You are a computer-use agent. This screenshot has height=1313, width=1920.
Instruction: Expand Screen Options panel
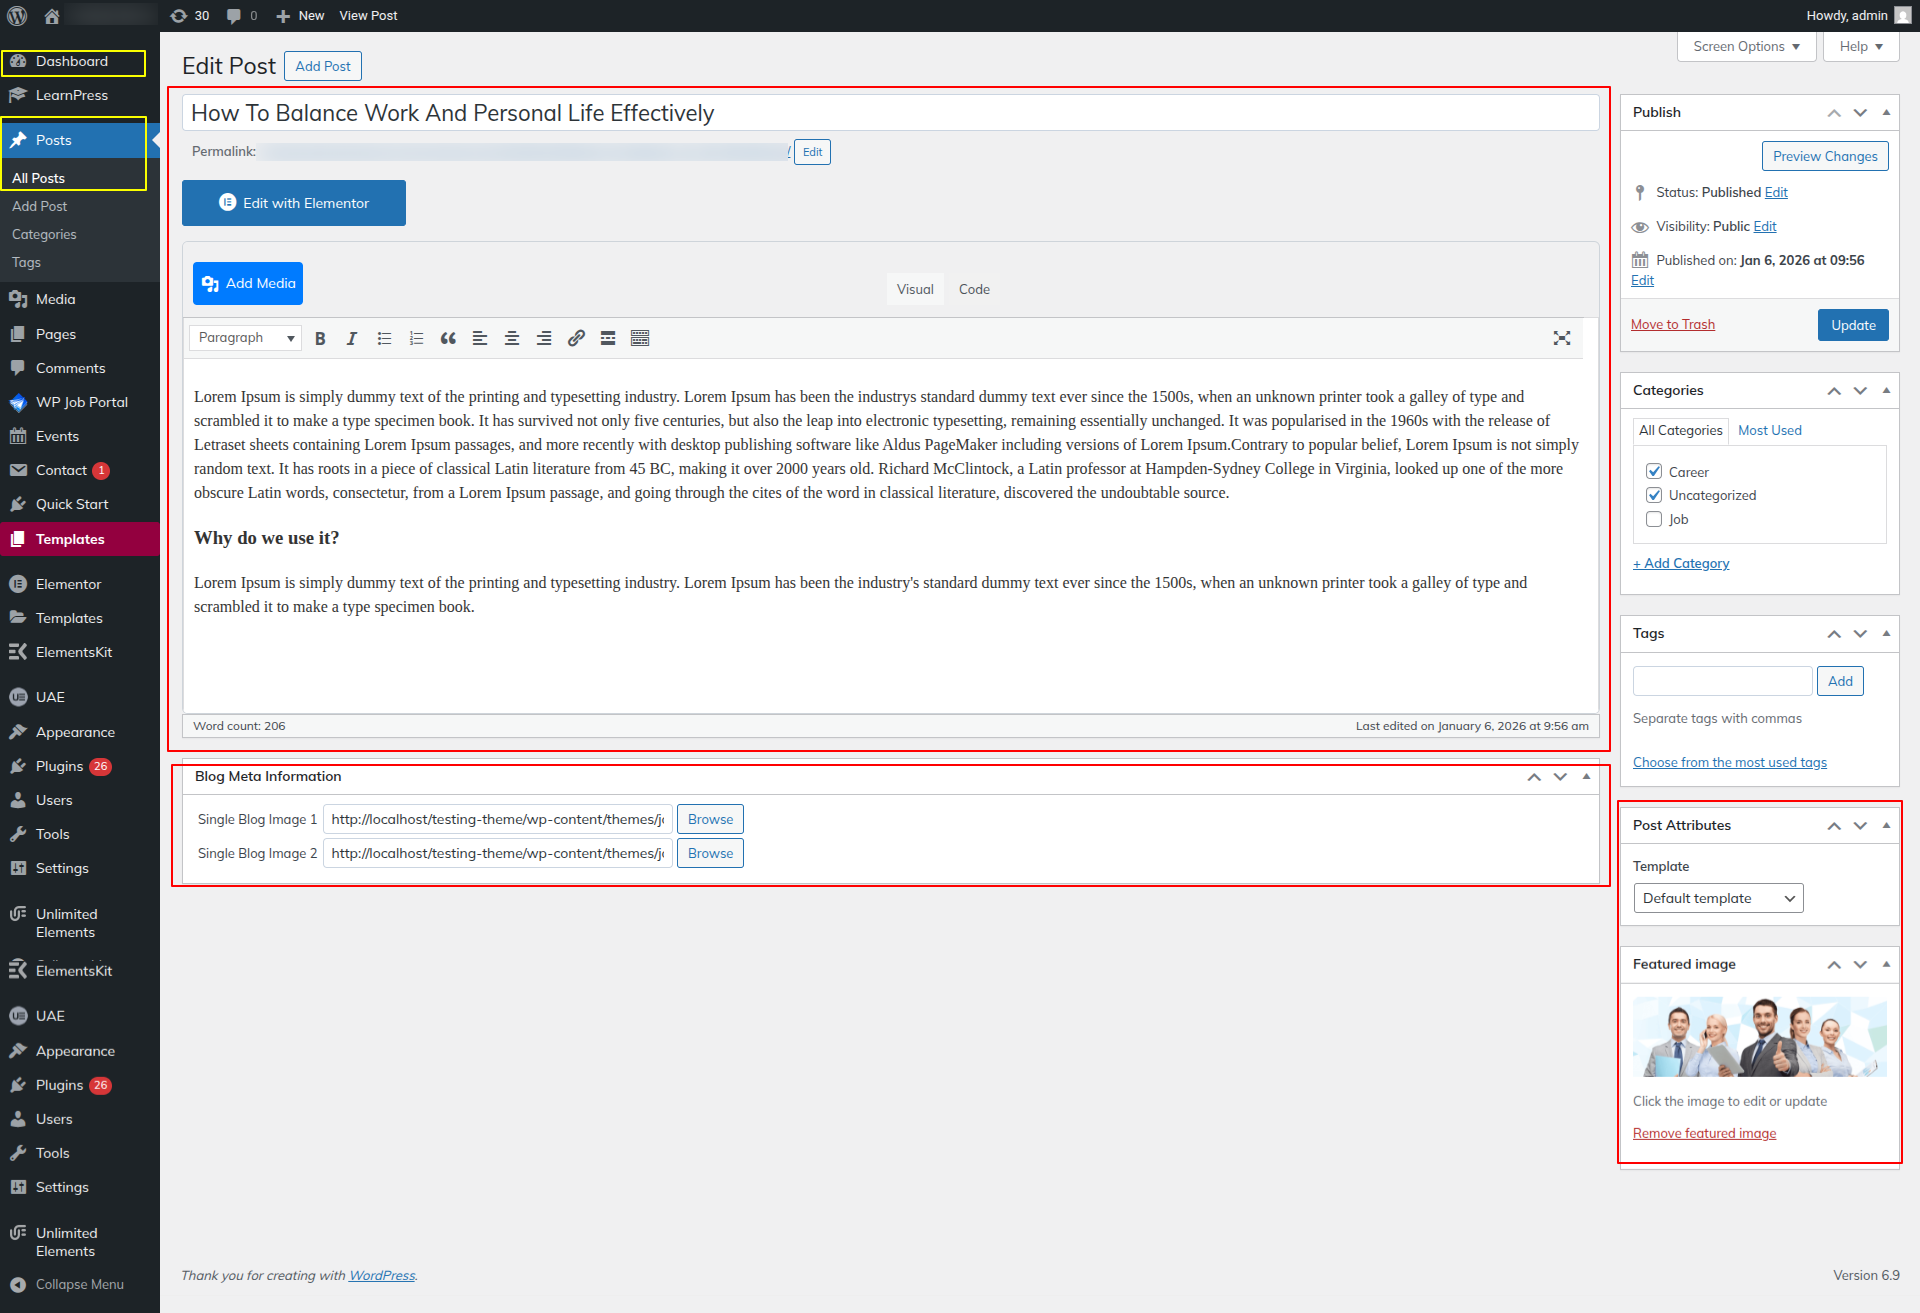tap(1746, 47)
